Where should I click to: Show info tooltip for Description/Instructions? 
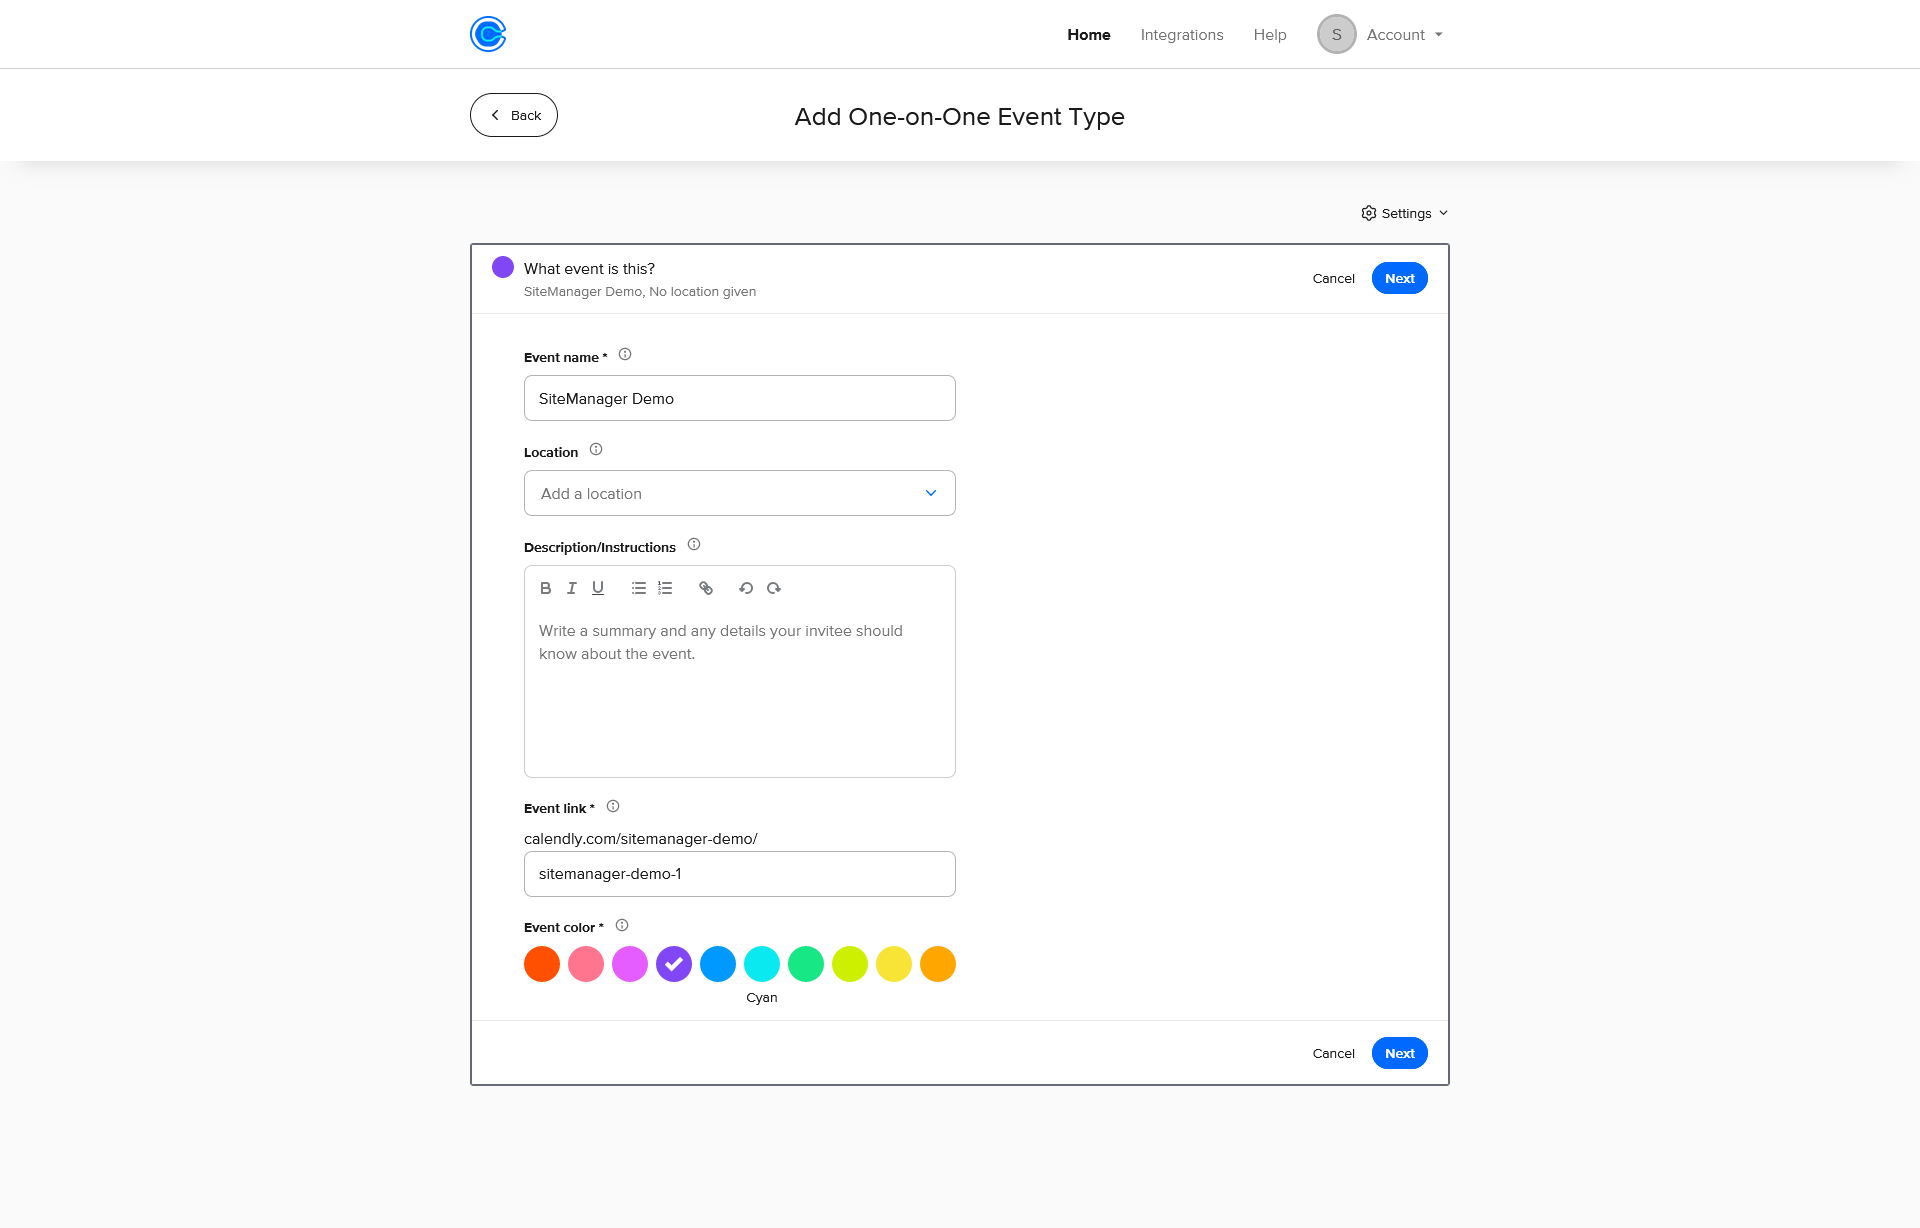point(694,544)
